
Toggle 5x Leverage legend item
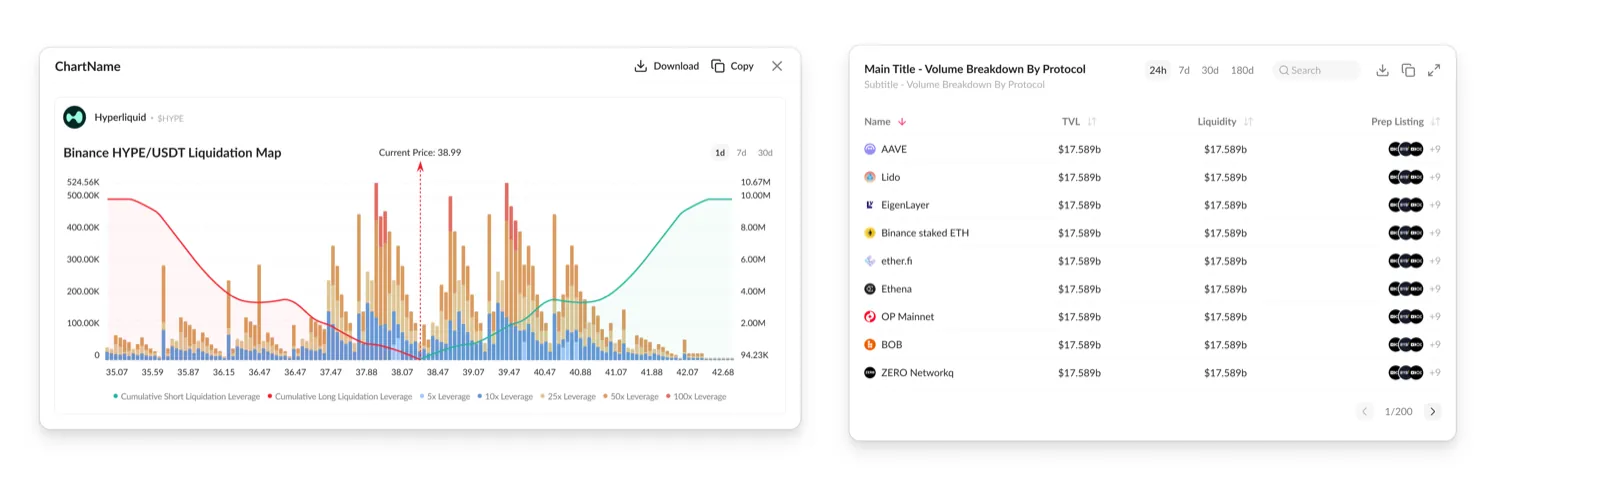(445, 397)
